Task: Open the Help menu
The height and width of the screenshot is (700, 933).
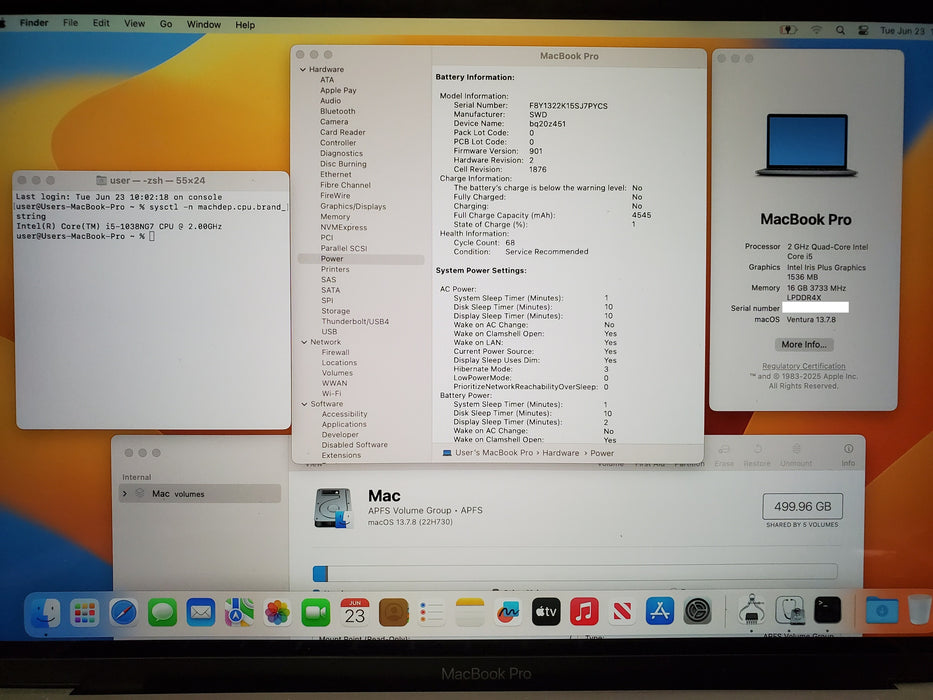Action: tap(245, 25)
